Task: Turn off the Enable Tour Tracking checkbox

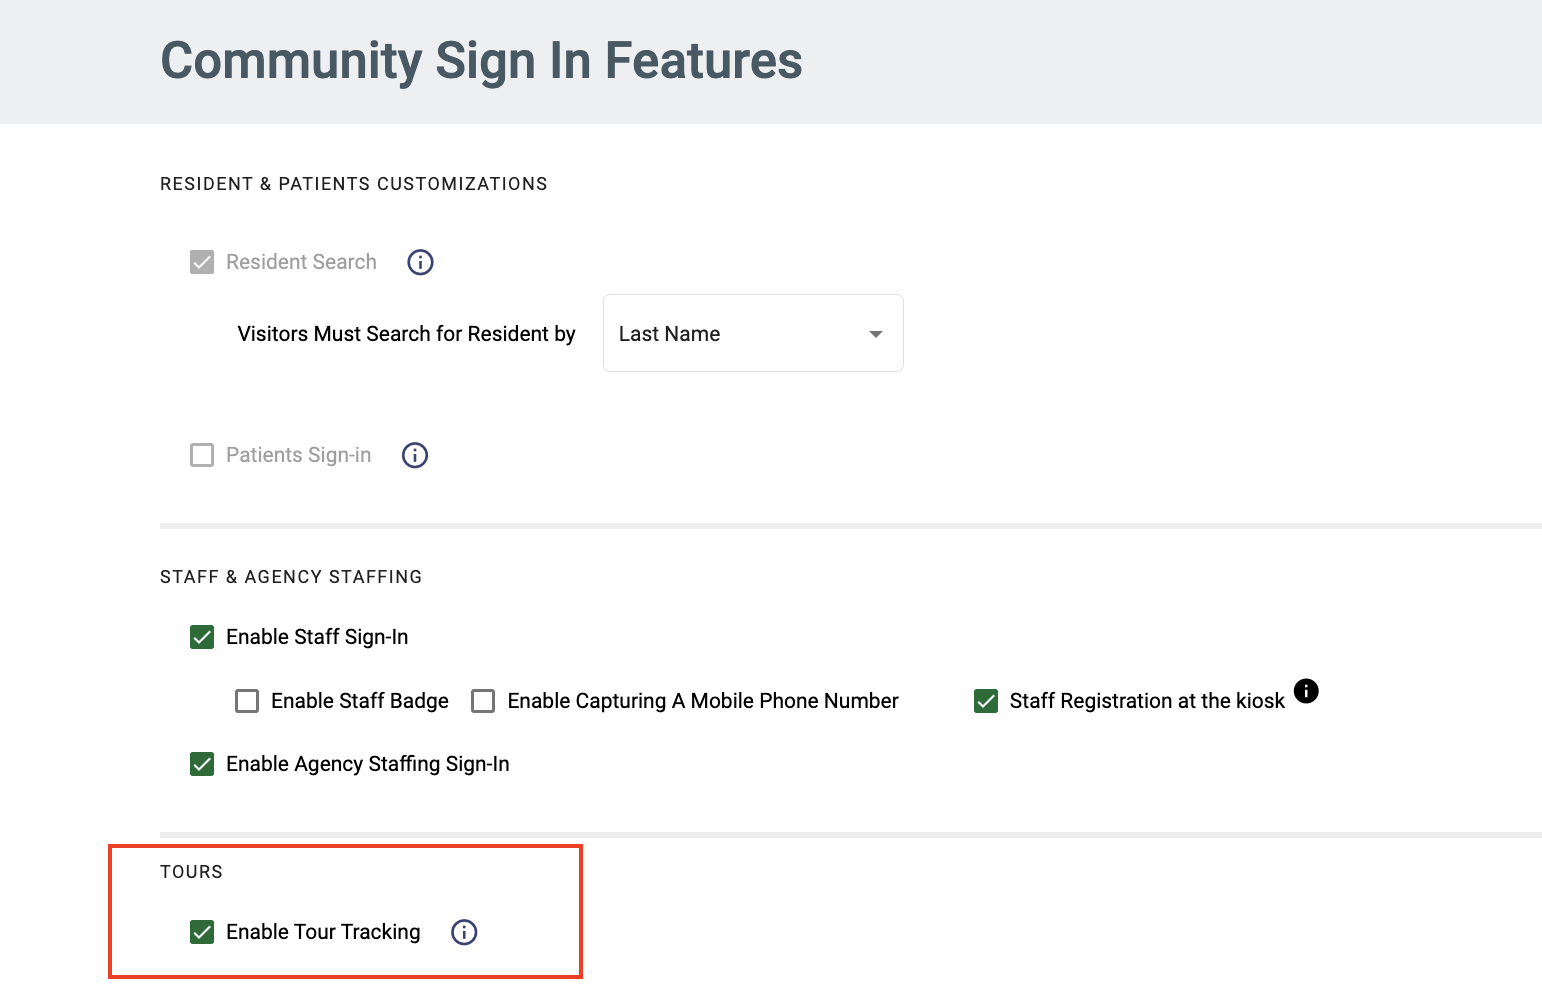Action: tap(202, 932)
